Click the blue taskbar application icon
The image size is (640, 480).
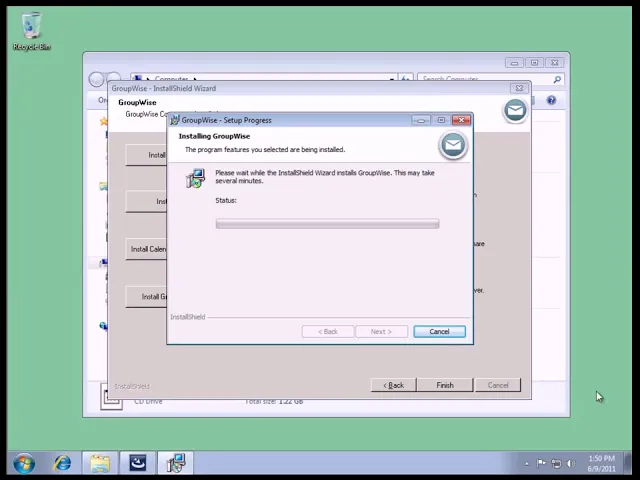138,463
